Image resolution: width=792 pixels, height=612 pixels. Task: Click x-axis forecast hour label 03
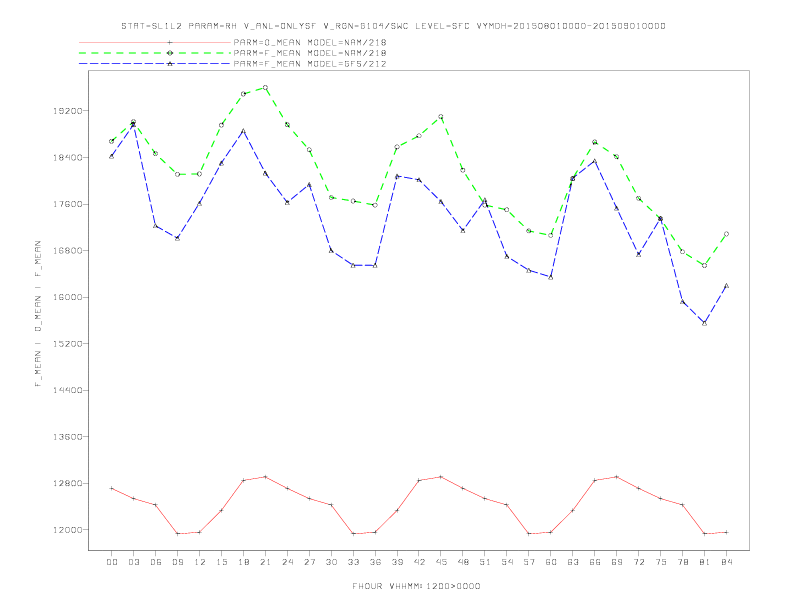(x=133, y=562)
